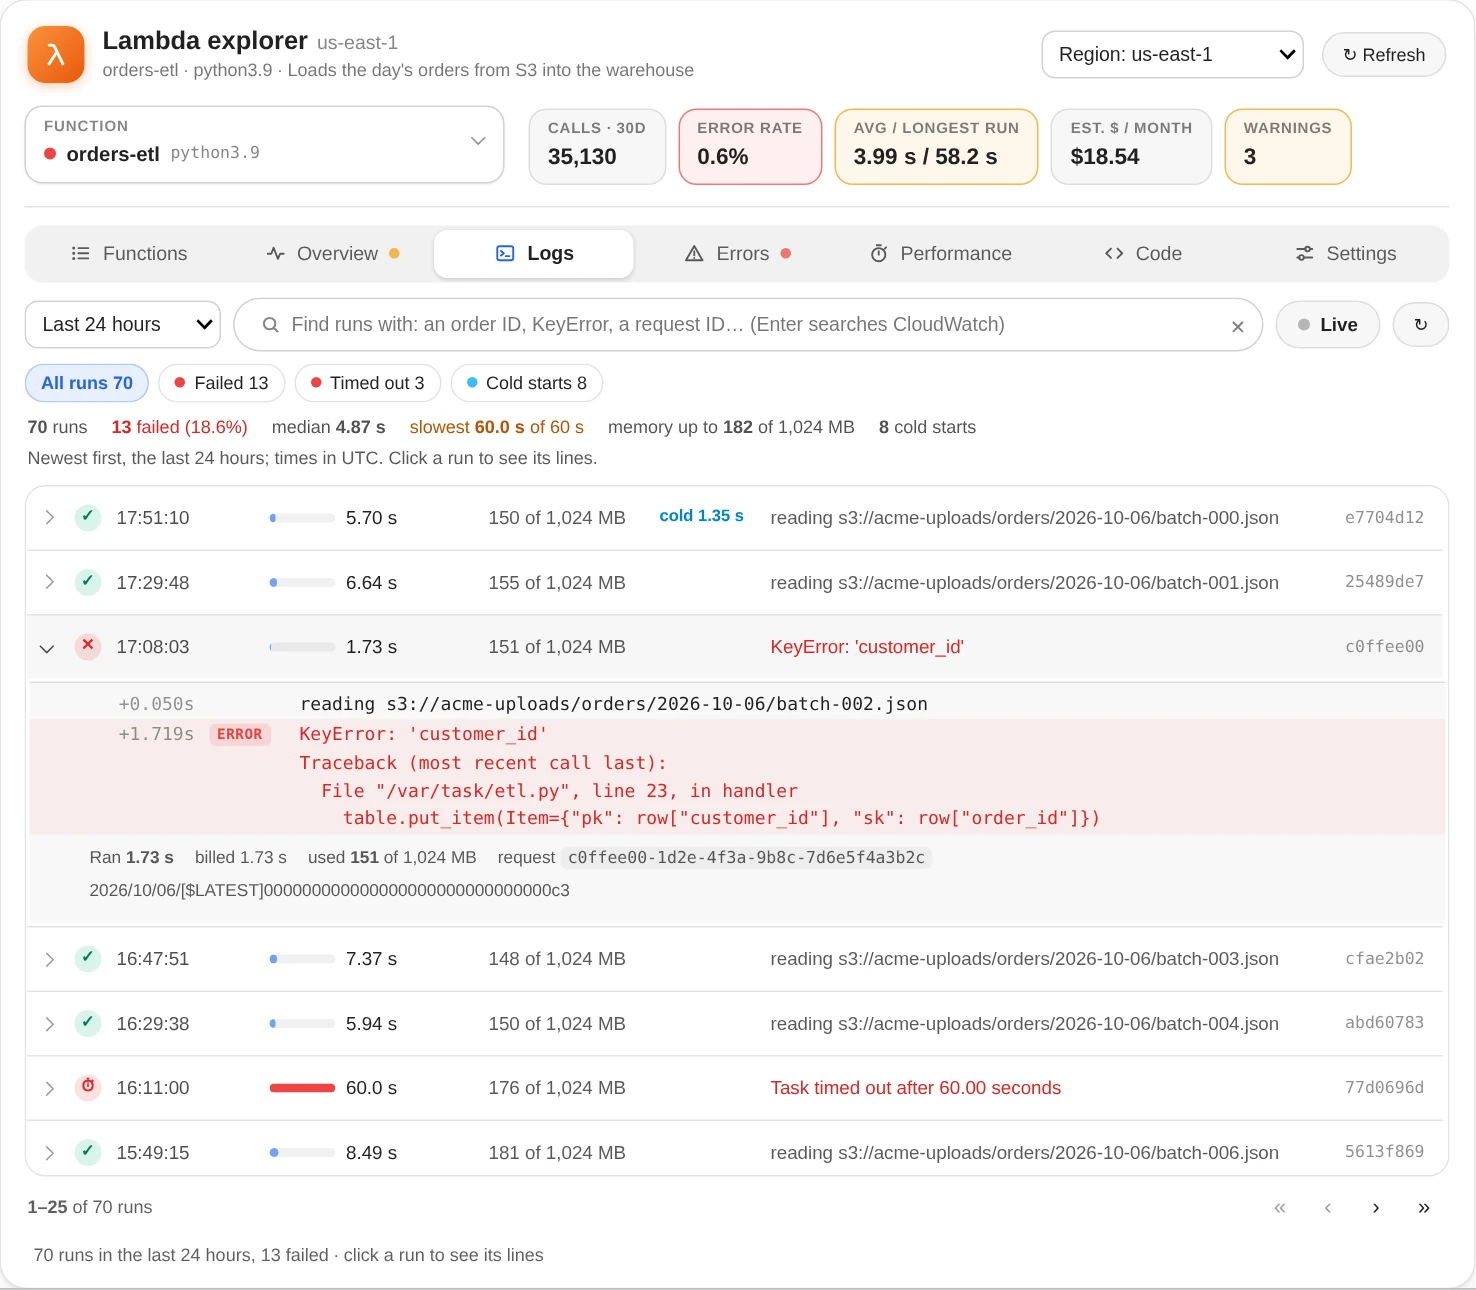Screen dimensions: 1476x1290
Task: Click the success checkmark icon for run 15:49:15
Action: click(88, 1152)
